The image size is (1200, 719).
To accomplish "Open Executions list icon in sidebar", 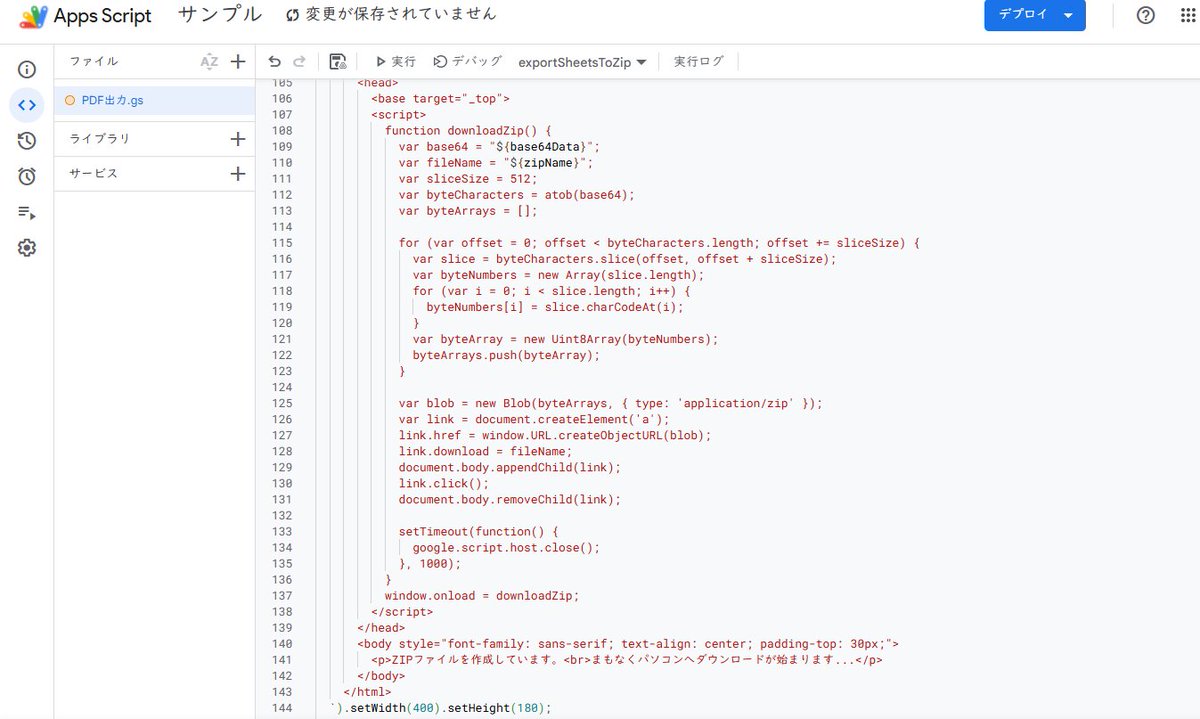I will (x=27, y=212).
